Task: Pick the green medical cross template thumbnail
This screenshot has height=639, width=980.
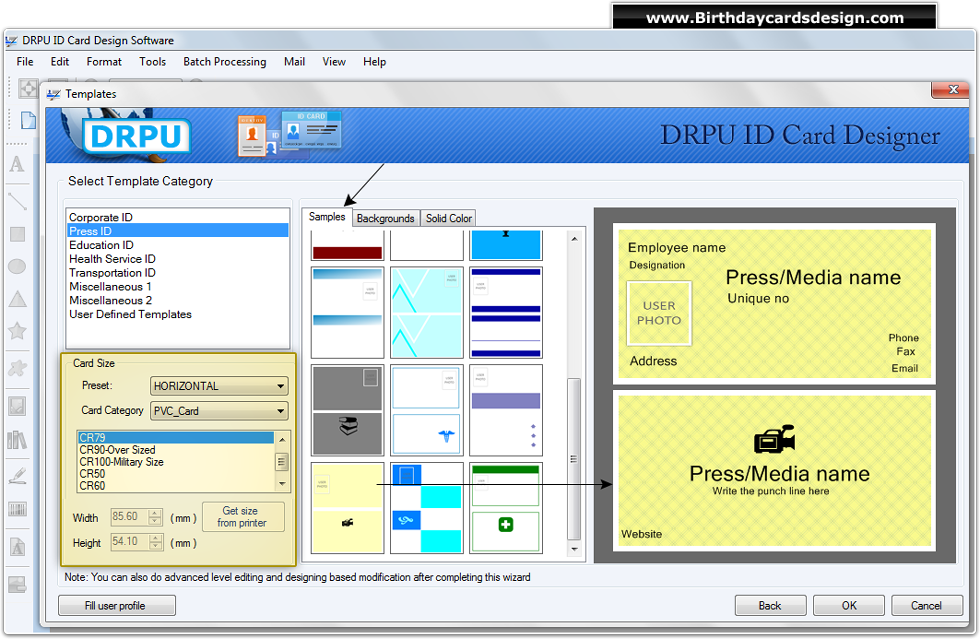Action: (x=506, y=508)
